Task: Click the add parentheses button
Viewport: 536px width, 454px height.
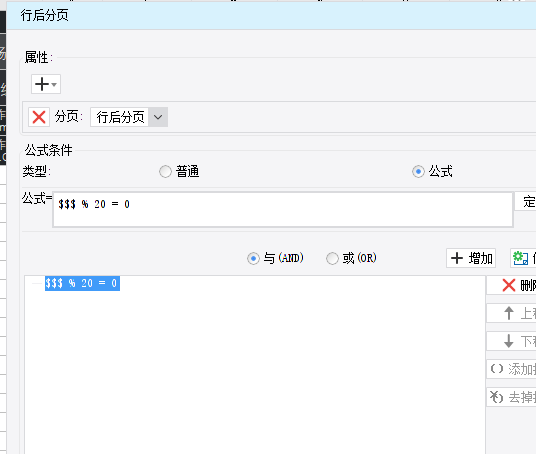Action: (x=511, y=369)
